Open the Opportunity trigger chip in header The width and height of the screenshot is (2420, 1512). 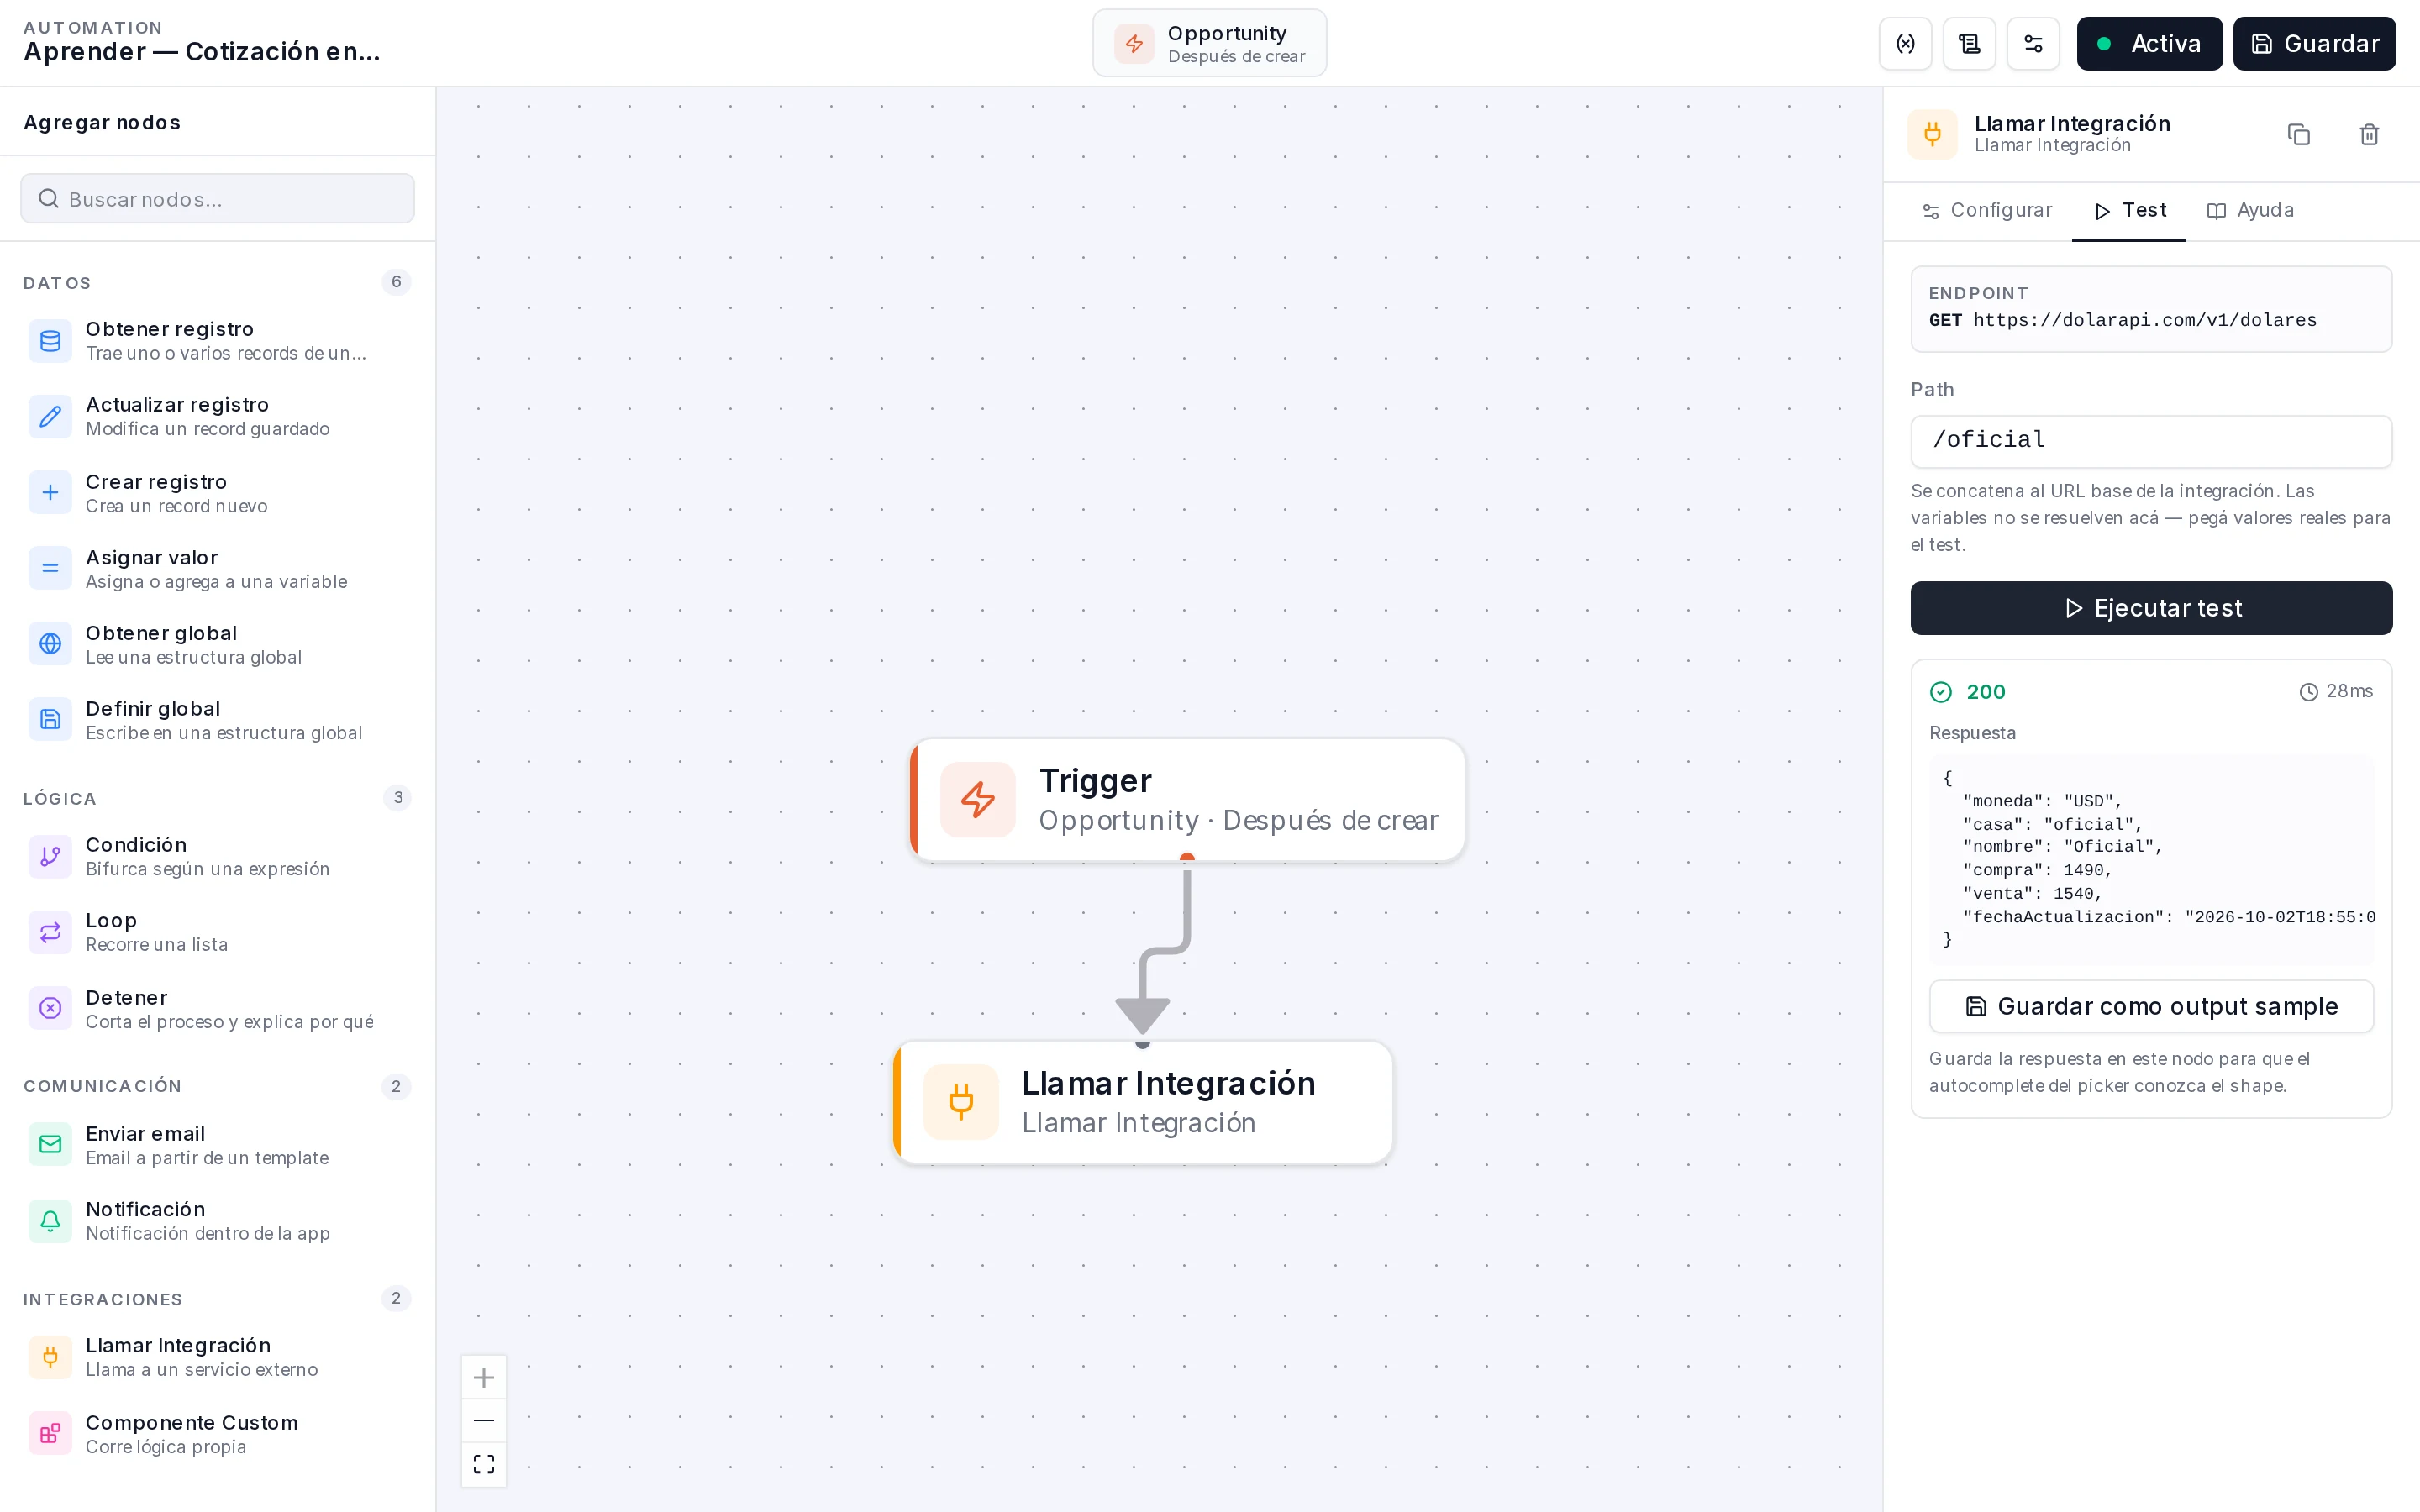click(1209, 43)
